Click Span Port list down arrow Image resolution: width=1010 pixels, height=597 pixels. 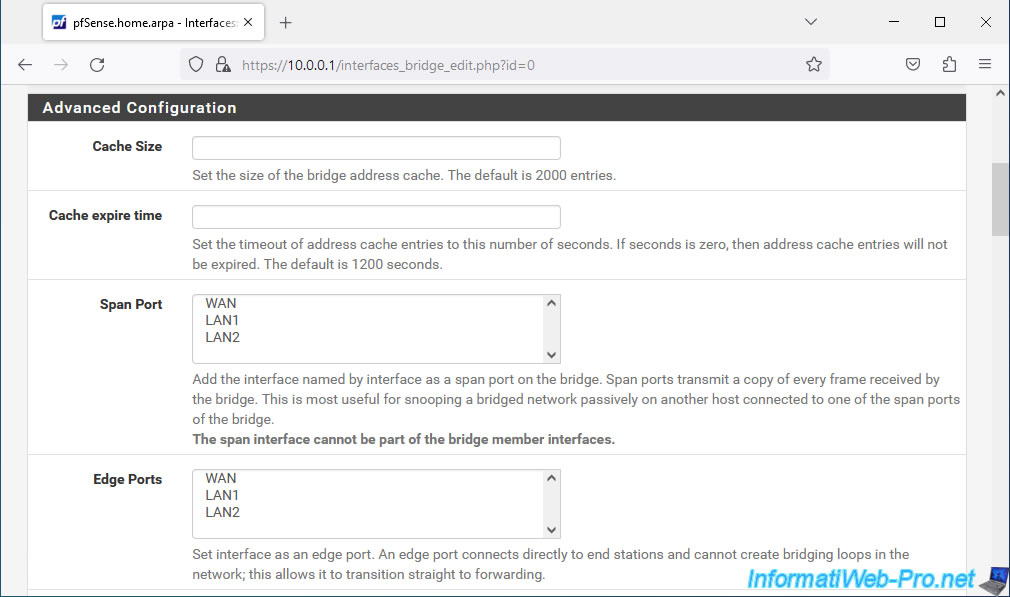click(x=551, y=355)
